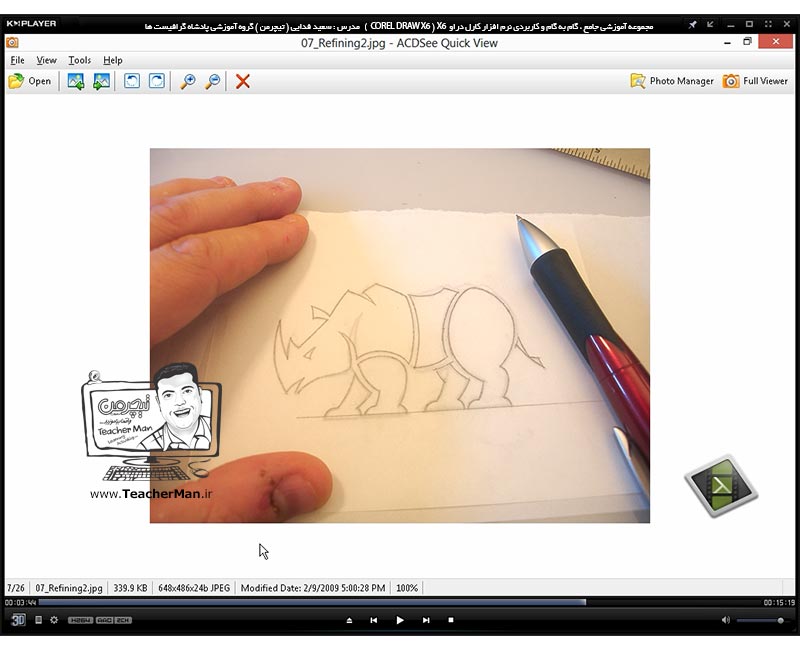Restore down the ACDSee Quick View window
The image size is (800, 650).
747,42
